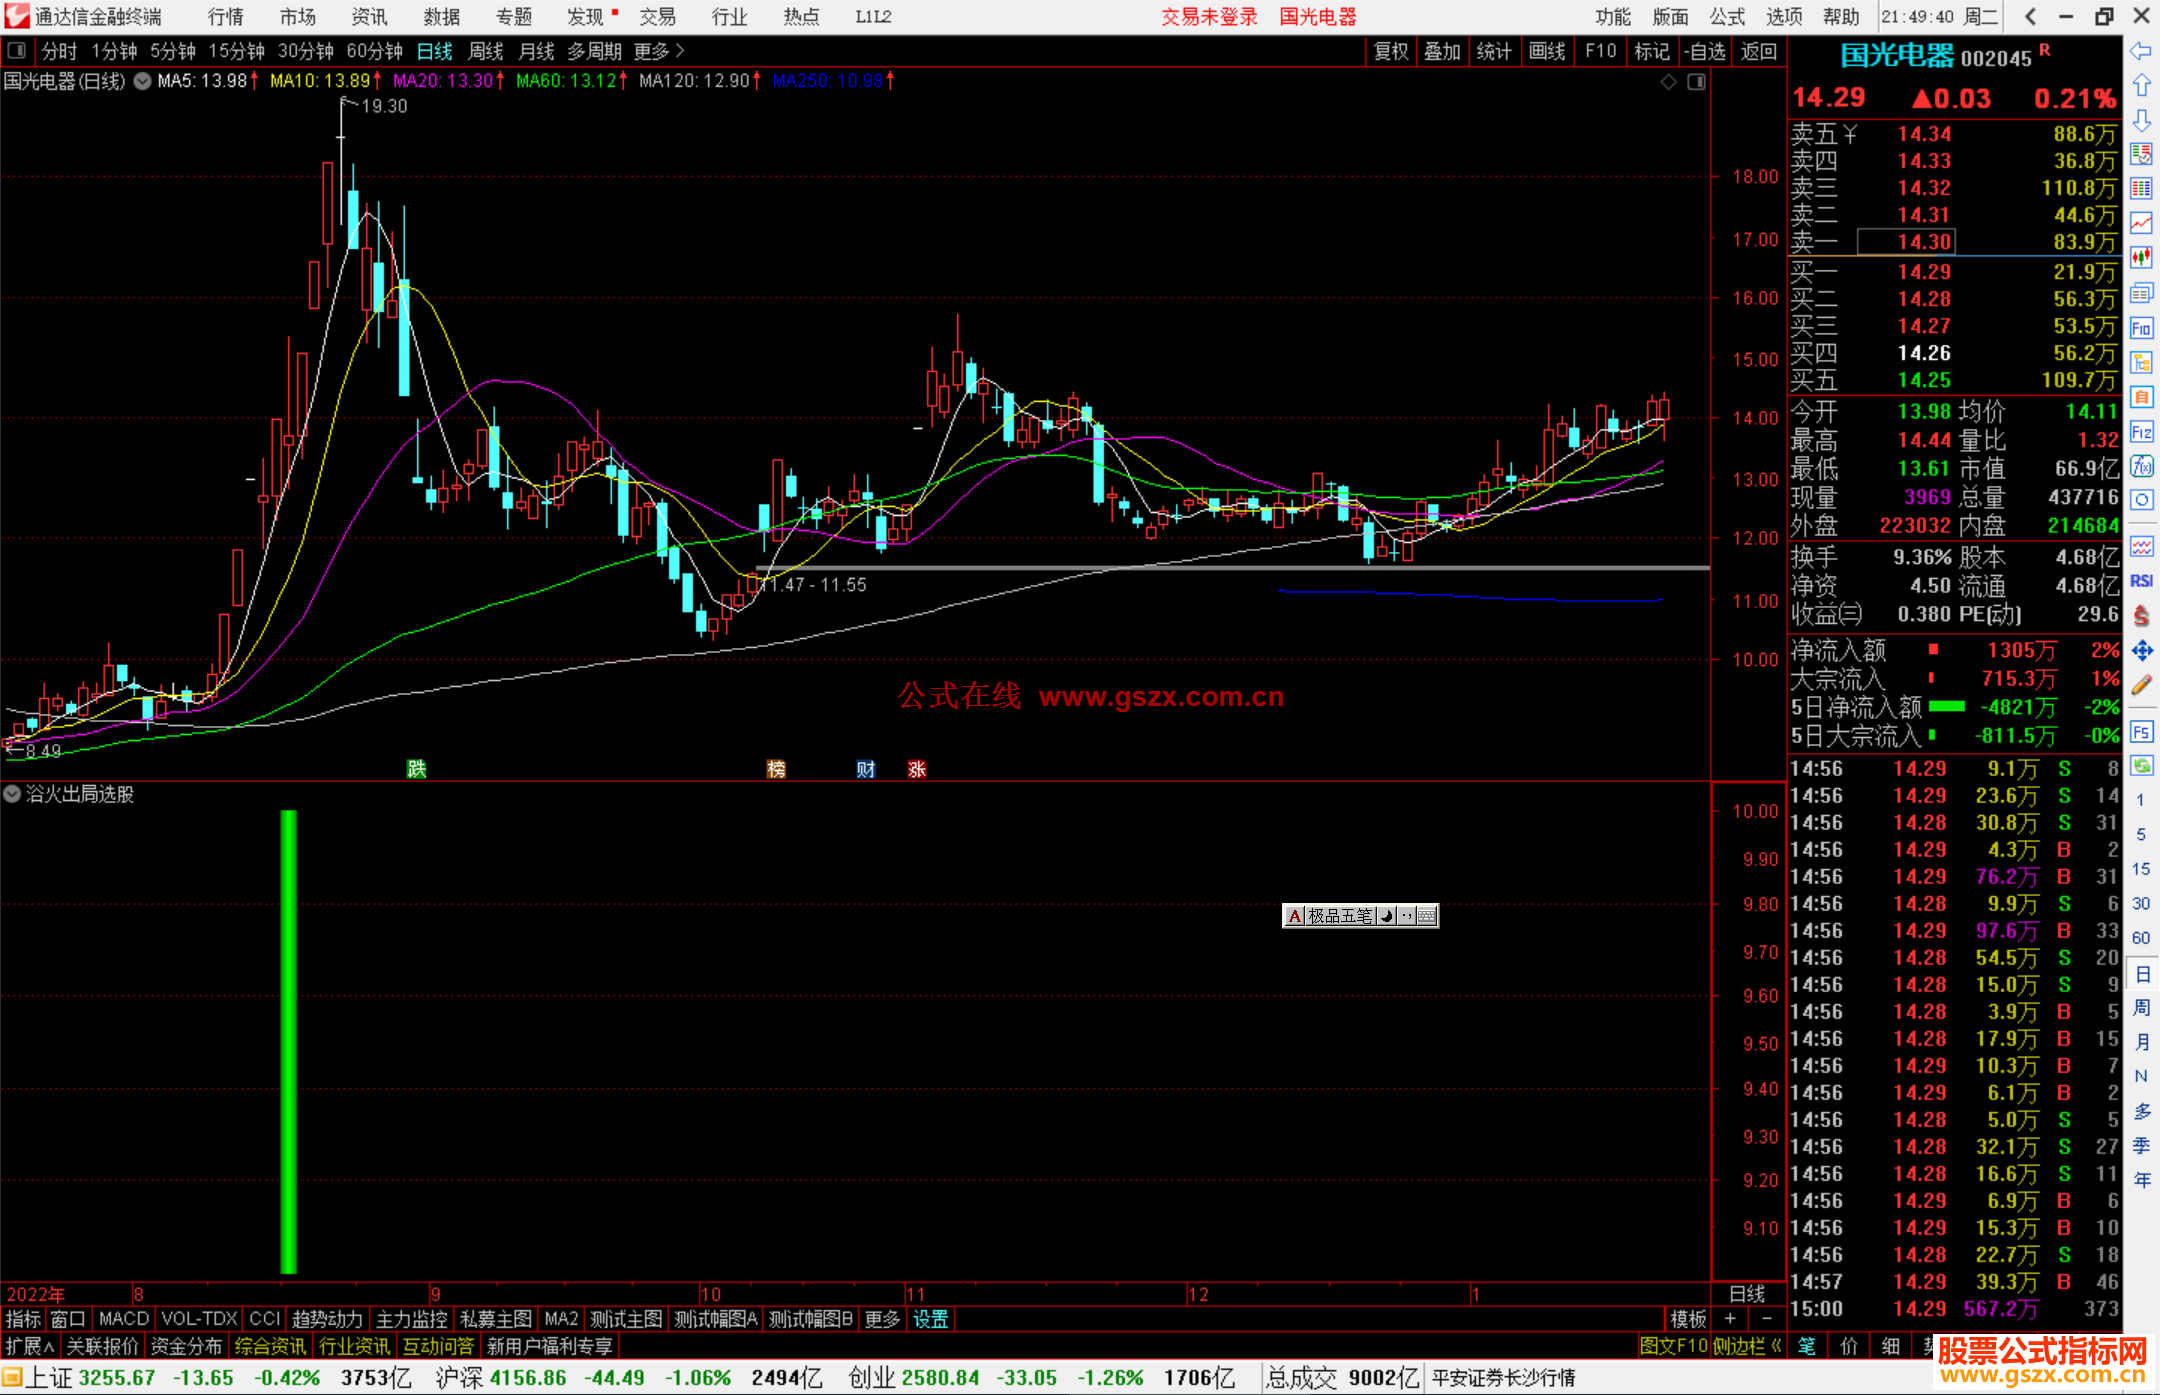Viewport: 2160px width, 1395px height.
Task: Click the blue back arrow sidebar icon
Action: click(x=2141, y=51)
